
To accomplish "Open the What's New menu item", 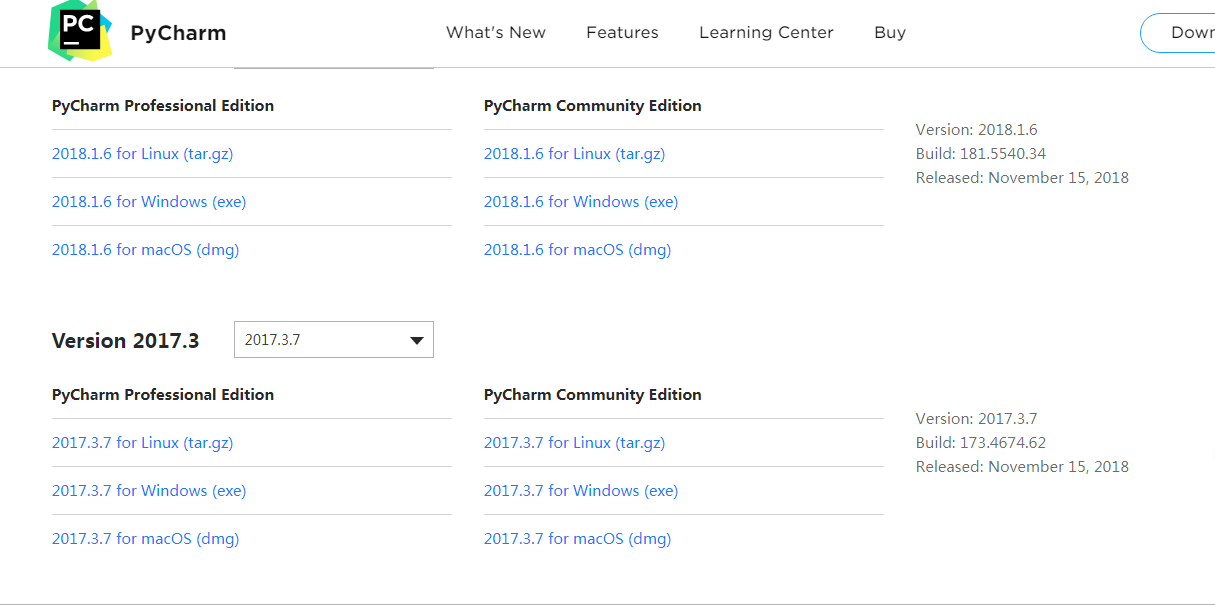I will (x=496, y=33).
